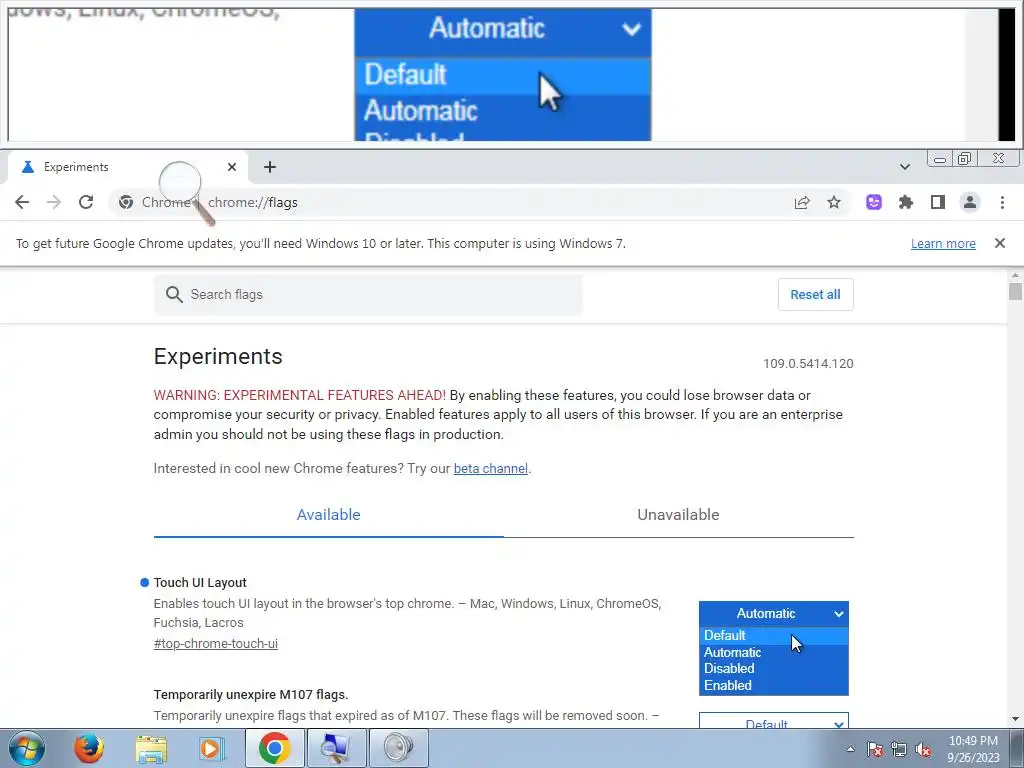Show hidden system tray icons
Viewport: 1024px width, 768px height.
(x=850, y=749)
